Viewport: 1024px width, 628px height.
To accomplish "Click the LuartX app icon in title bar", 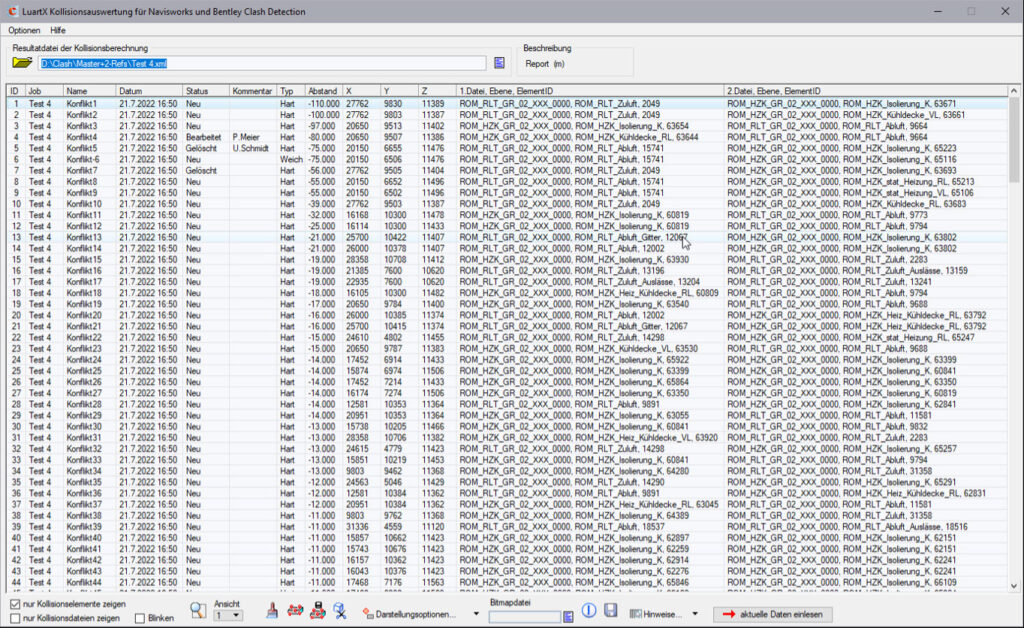I will [12, 11].
